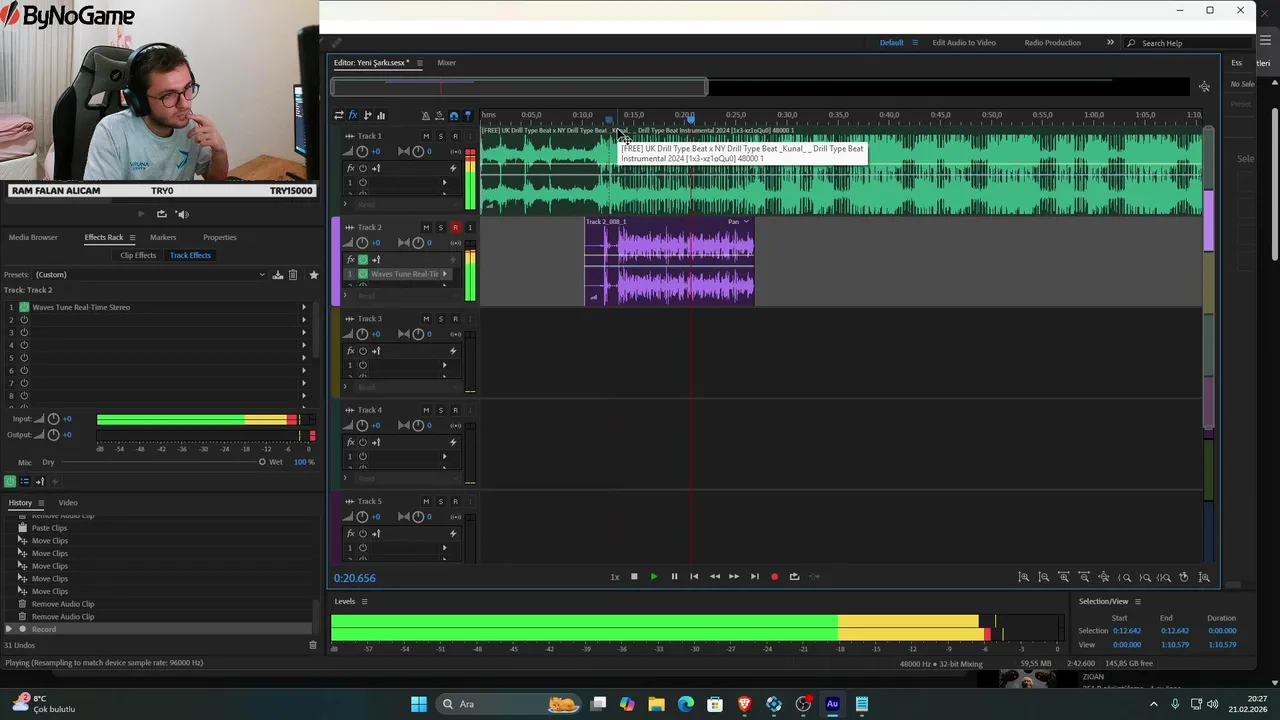
Task: Click the Stop playback button
Action: 634,577
